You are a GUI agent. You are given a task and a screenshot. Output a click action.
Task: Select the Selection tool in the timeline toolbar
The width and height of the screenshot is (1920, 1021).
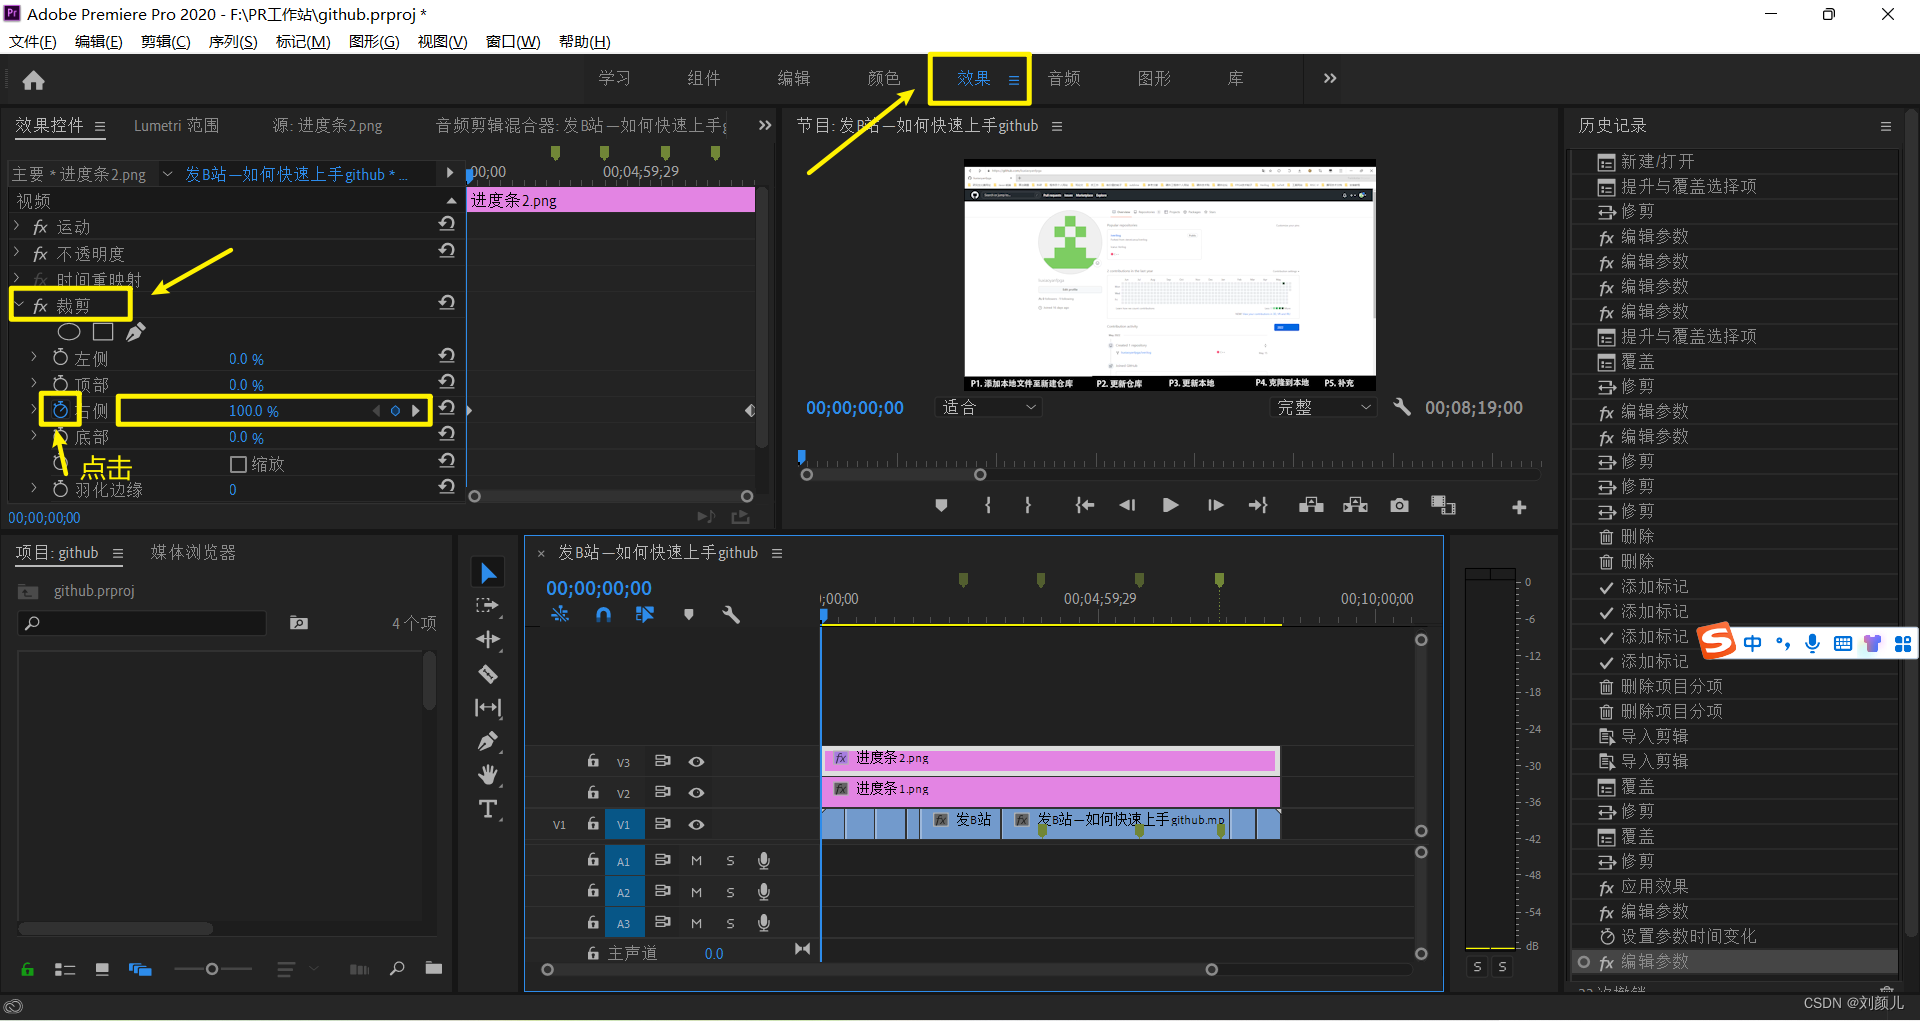pos(488,573)
